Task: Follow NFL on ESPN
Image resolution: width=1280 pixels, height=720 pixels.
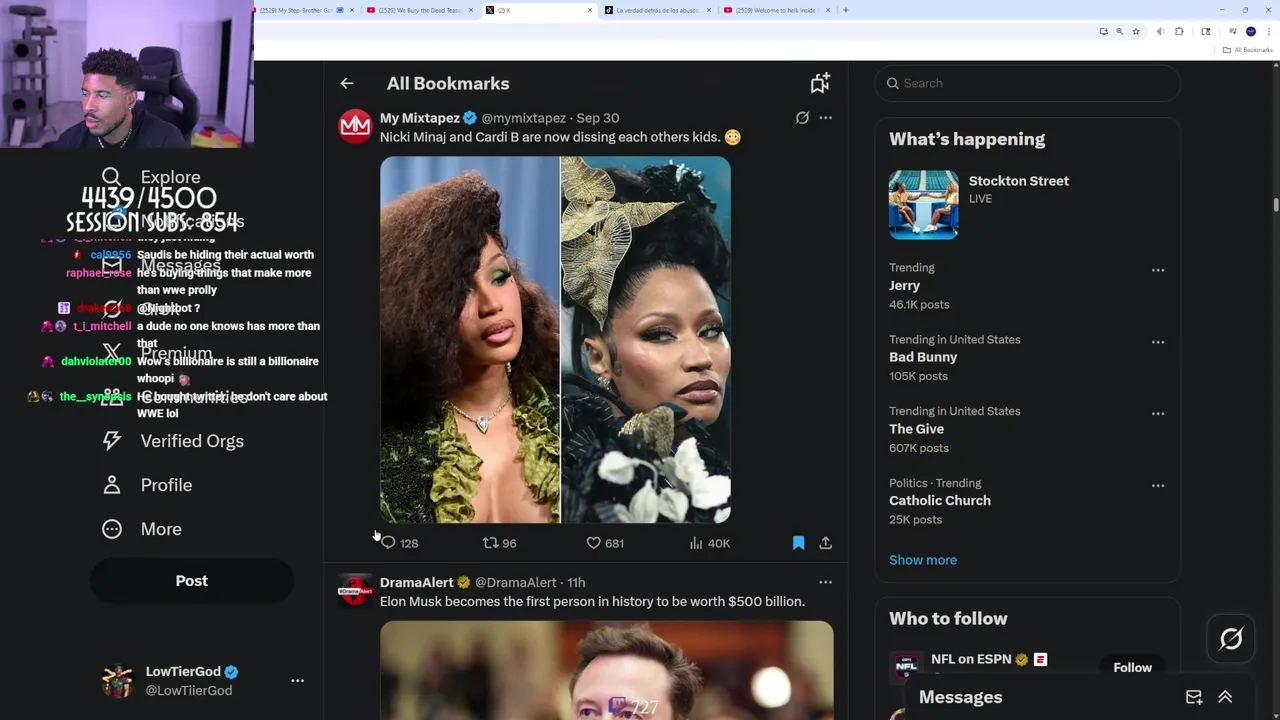Action: click(1132, 667)
